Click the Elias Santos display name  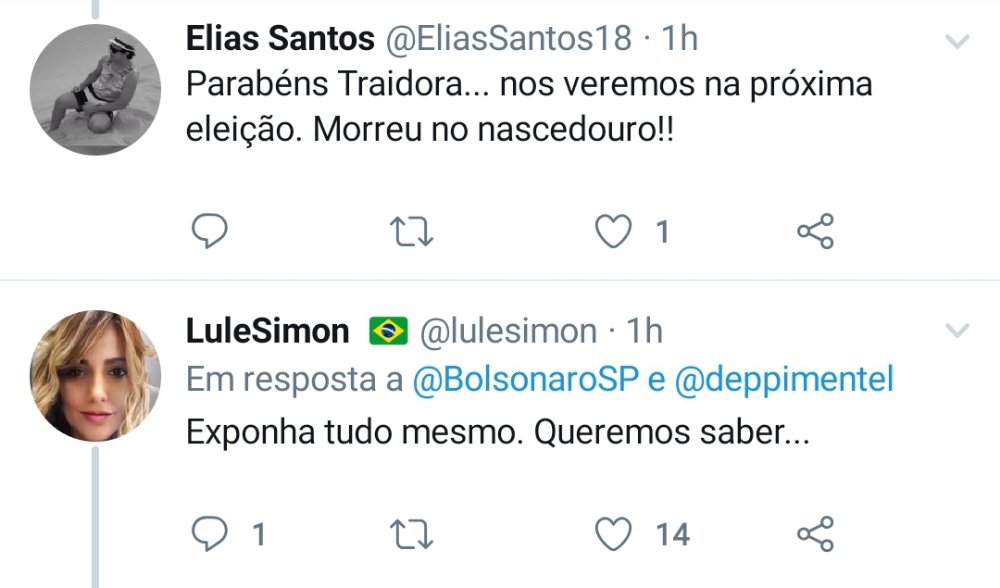coord(280,38)
